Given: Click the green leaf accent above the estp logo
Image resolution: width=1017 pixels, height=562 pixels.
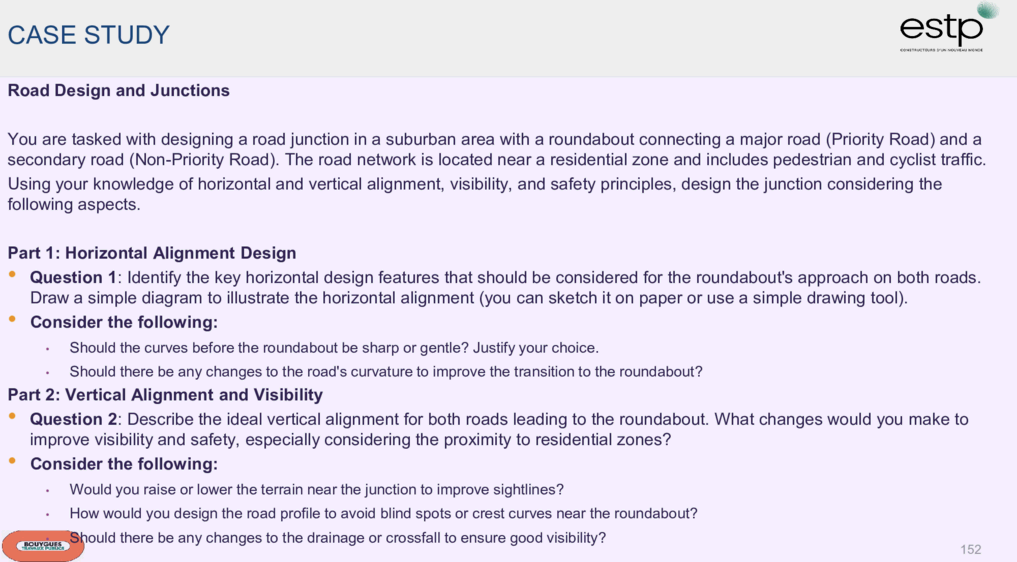Looking at the screenshot, I should coord(988,10).
